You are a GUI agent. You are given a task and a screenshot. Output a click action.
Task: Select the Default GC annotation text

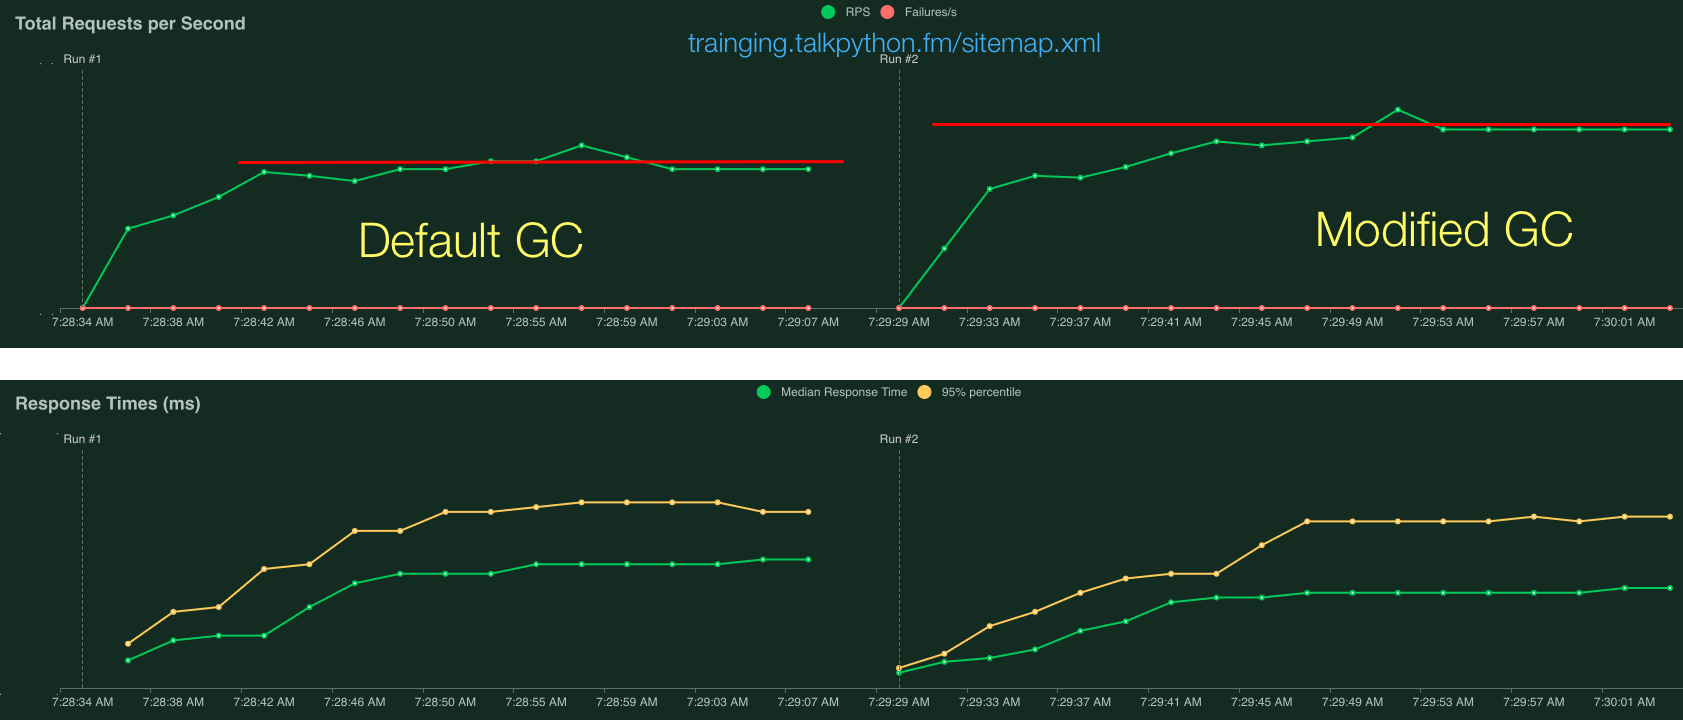[470, 241]
